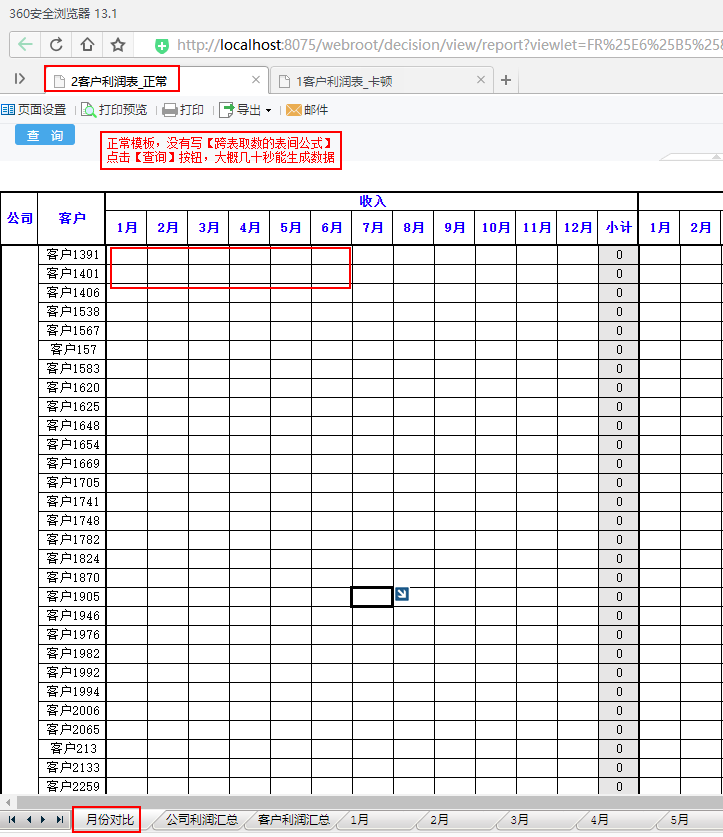Switch to 公司利润汇总 sheet tab
723x837 pixels.
[201, 820]
